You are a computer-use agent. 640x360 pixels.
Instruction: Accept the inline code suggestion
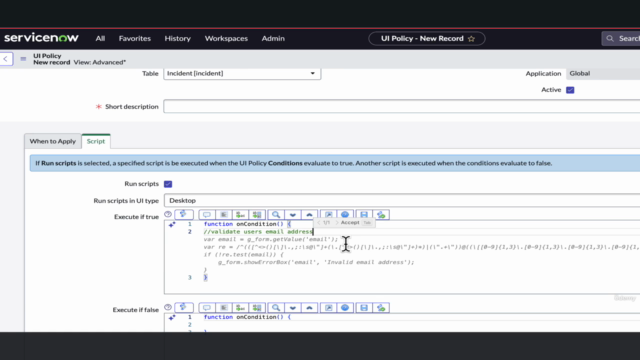pyautogui.click(x=350, y=222)
